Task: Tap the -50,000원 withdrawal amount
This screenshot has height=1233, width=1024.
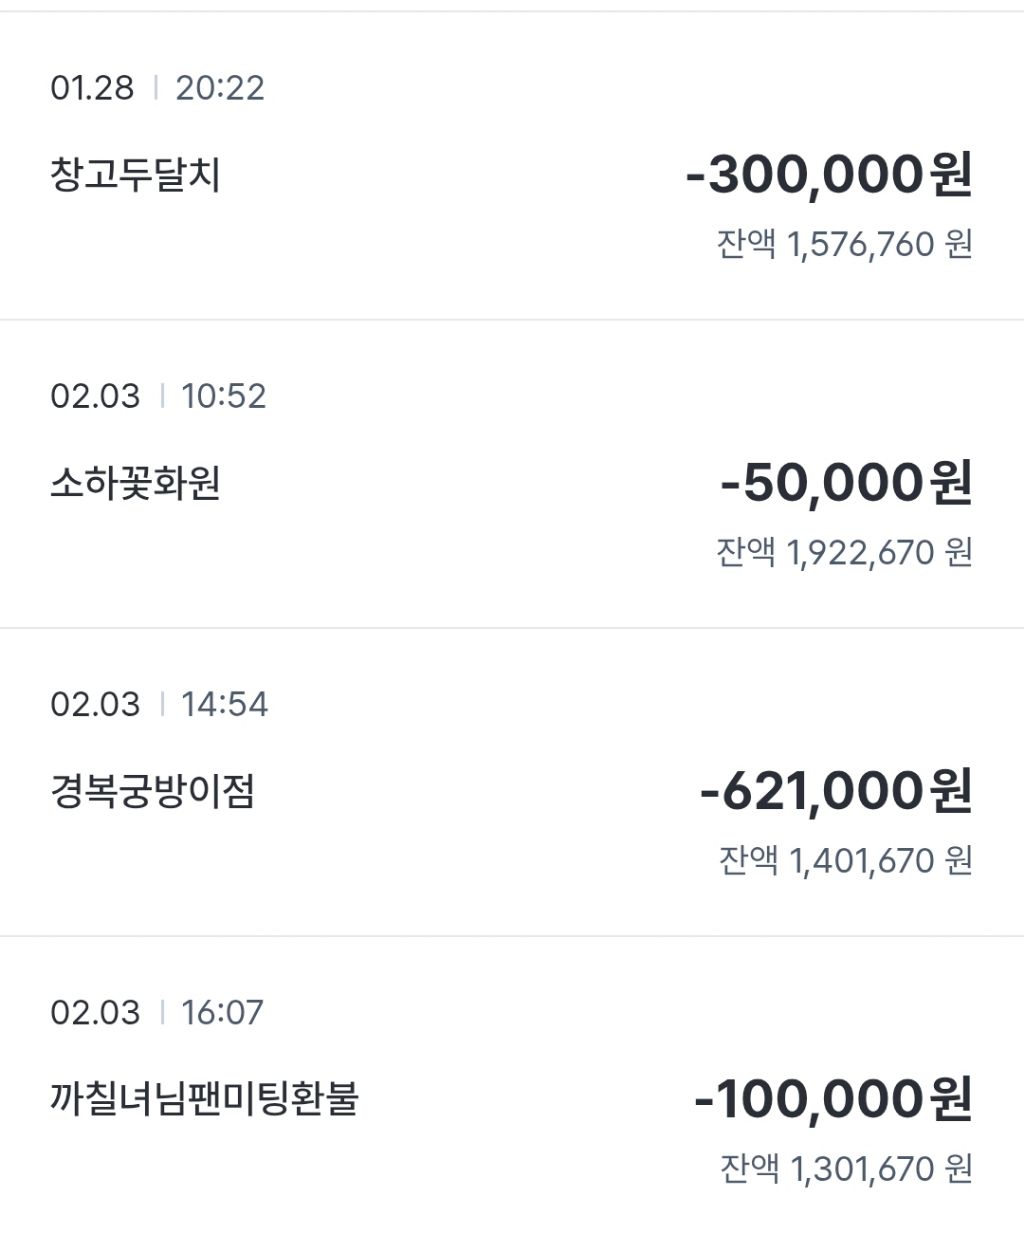Action: (x=846, y=484)
